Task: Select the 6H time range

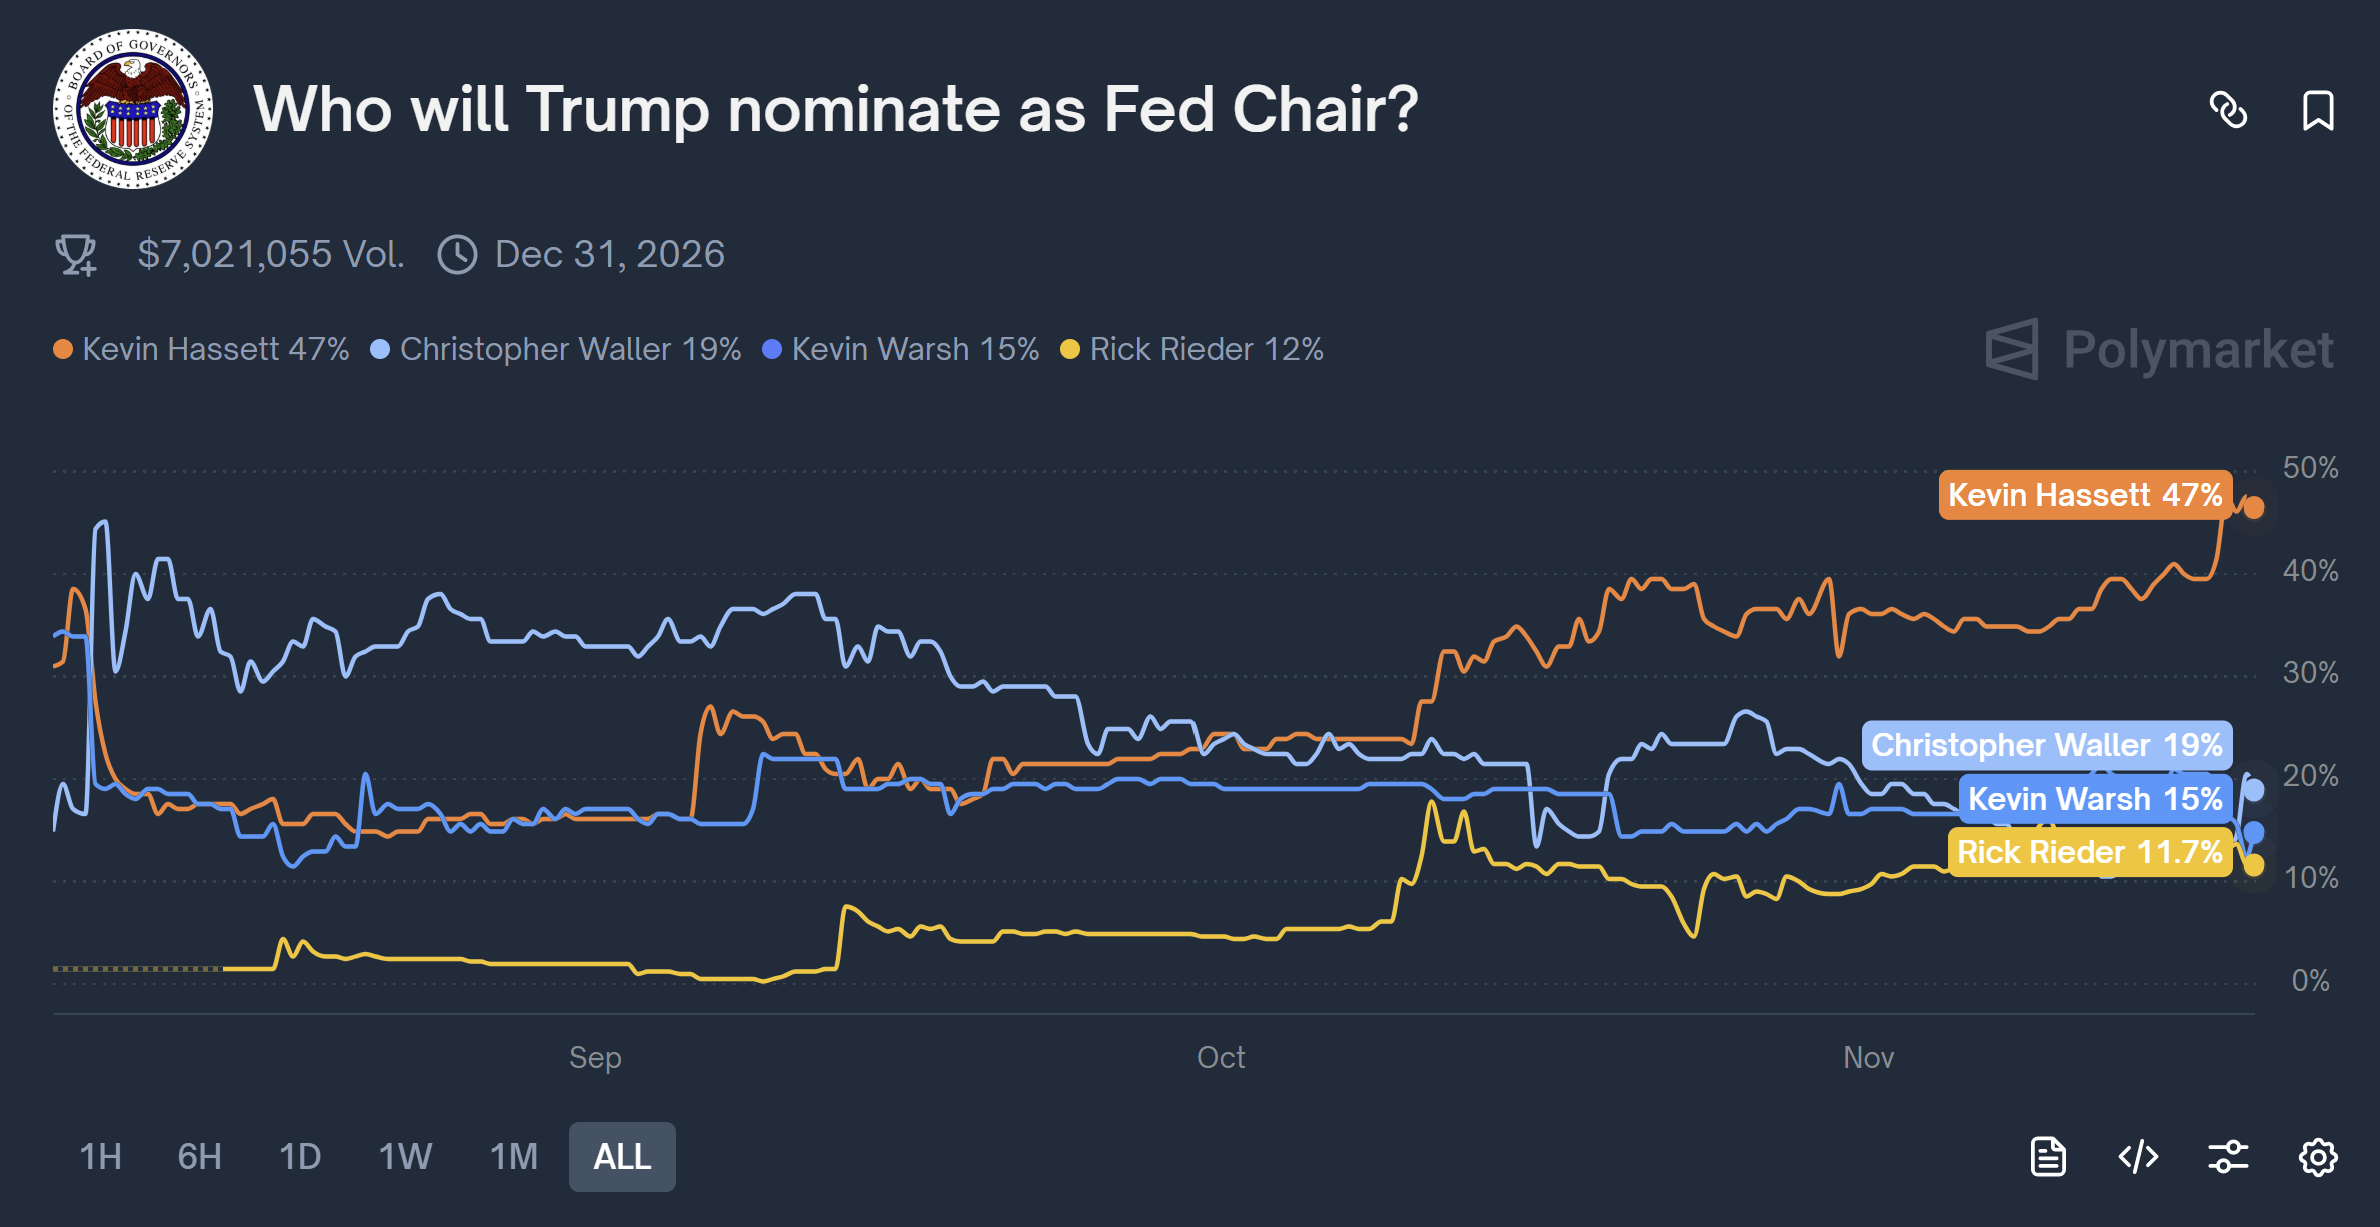Action: (x=199, y=1157)
